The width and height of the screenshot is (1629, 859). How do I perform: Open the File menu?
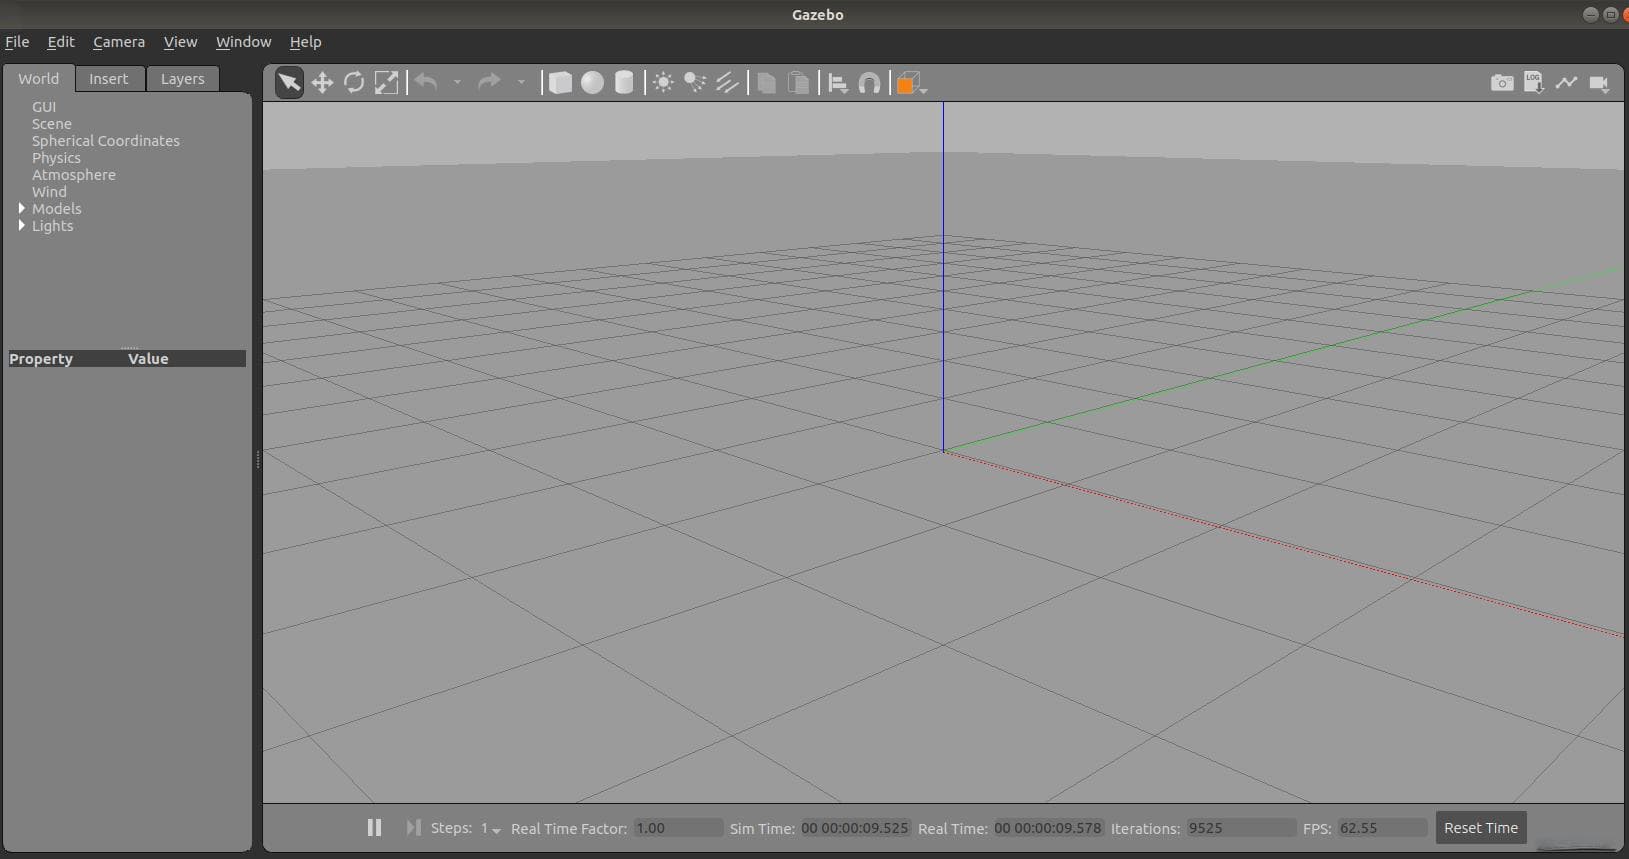17,42
